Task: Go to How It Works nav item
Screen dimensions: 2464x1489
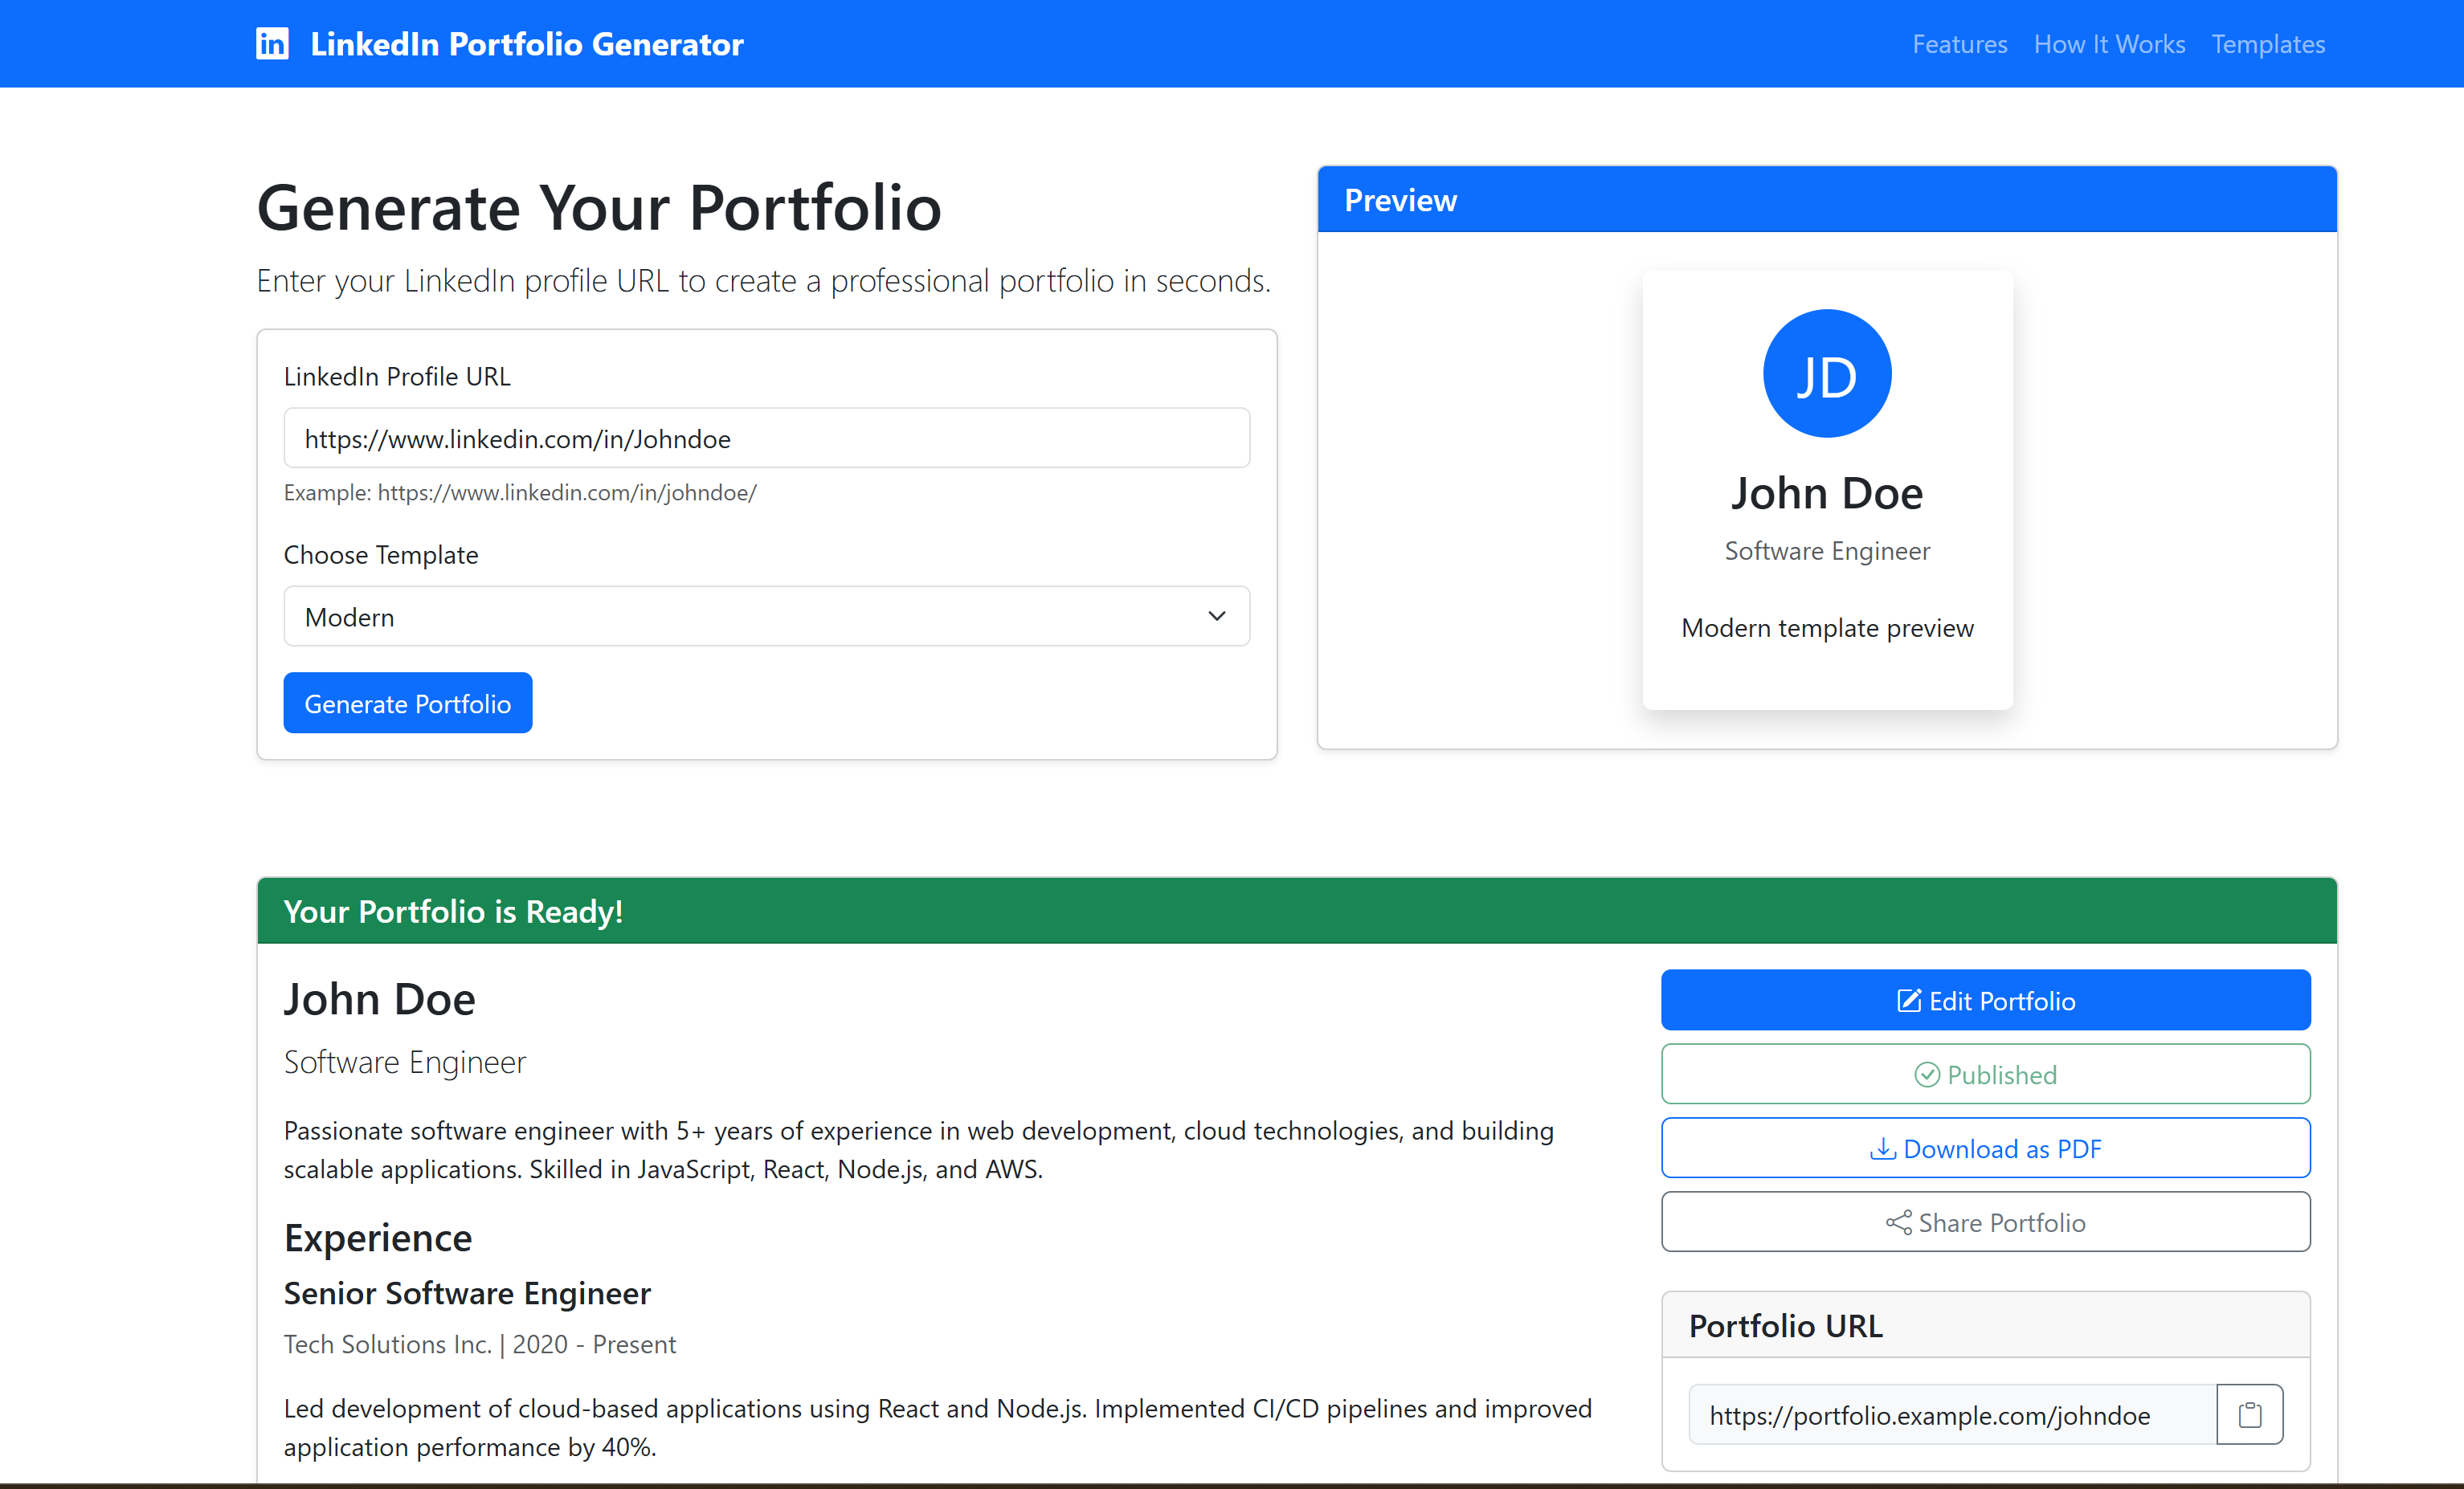Action: 2109,44
